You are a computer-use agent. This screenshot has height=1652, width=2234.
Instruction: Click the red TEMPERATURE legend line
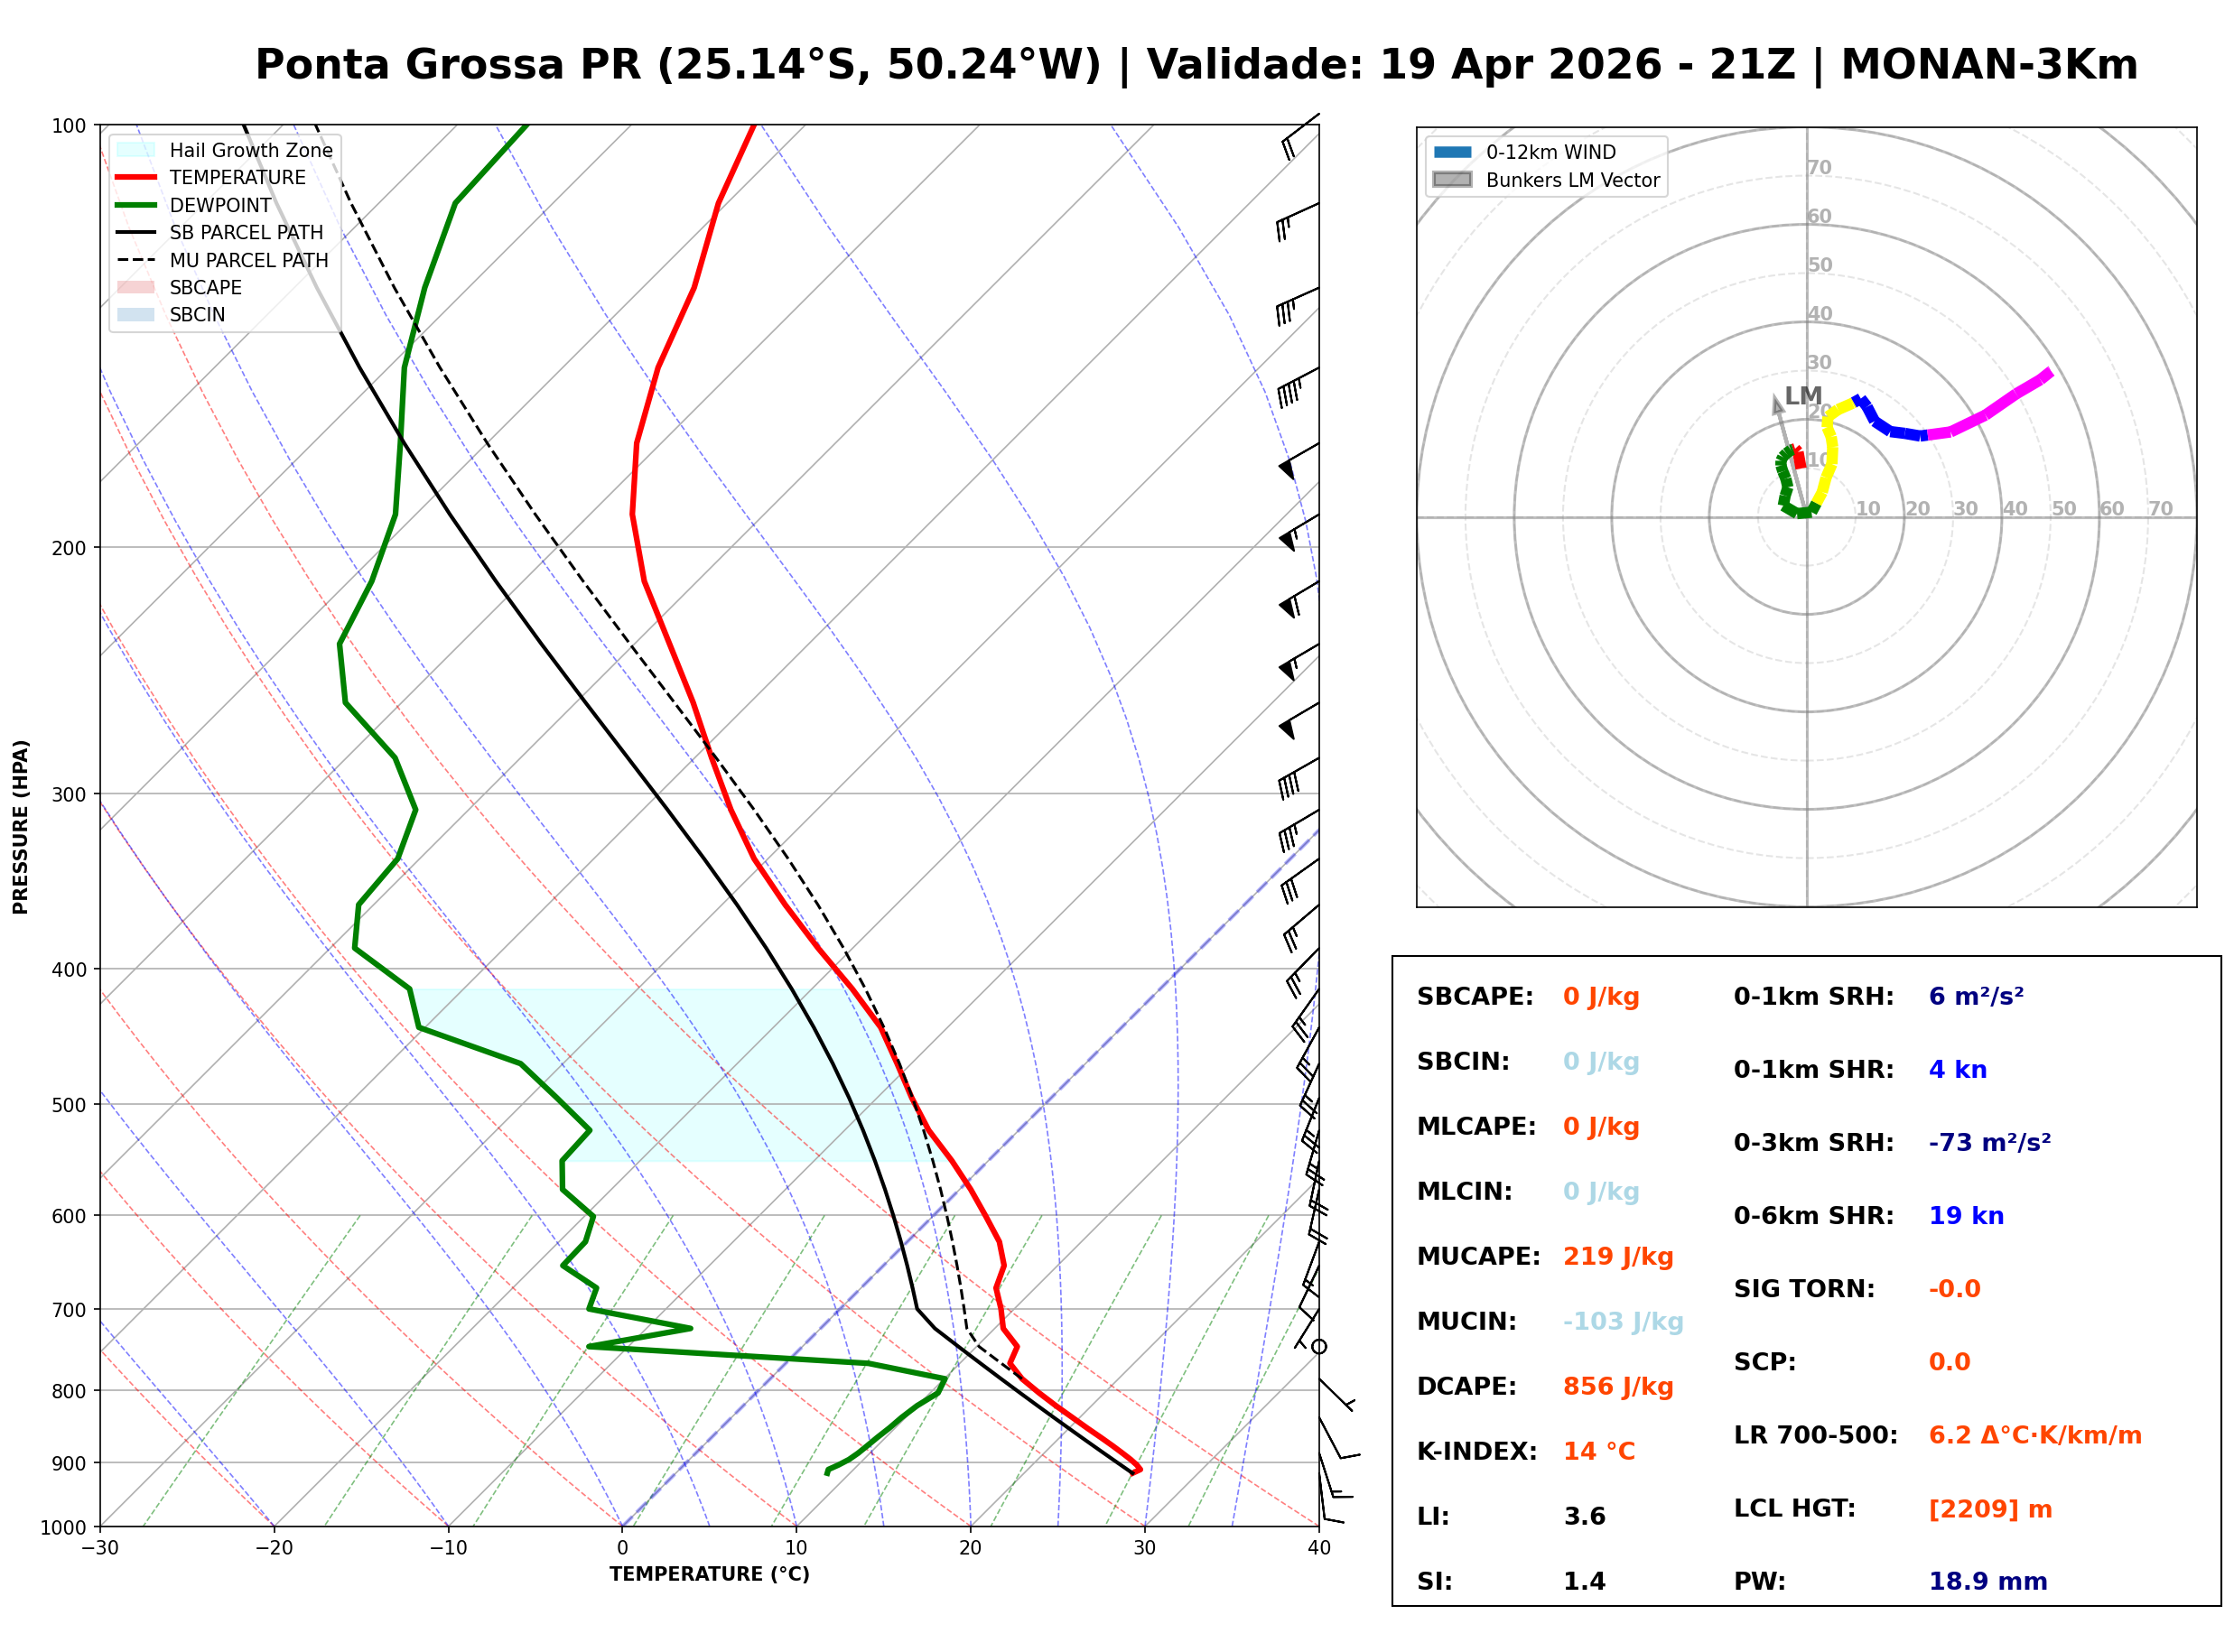click(136, 178)
